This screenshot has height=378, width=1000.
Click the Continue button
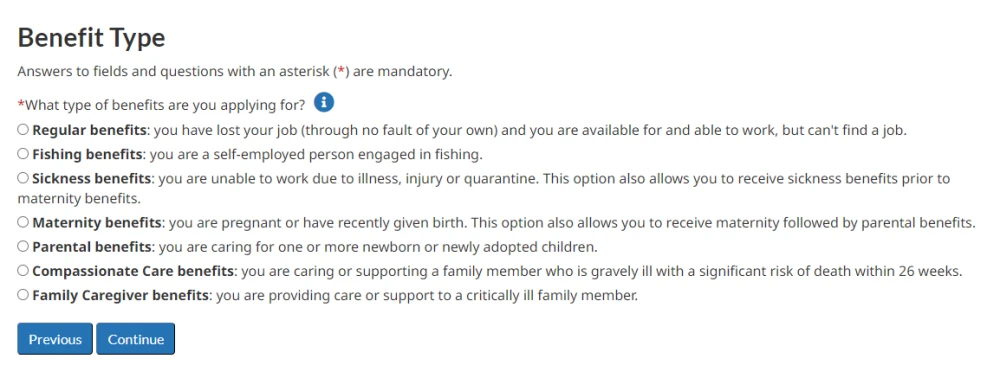(135, 339)
